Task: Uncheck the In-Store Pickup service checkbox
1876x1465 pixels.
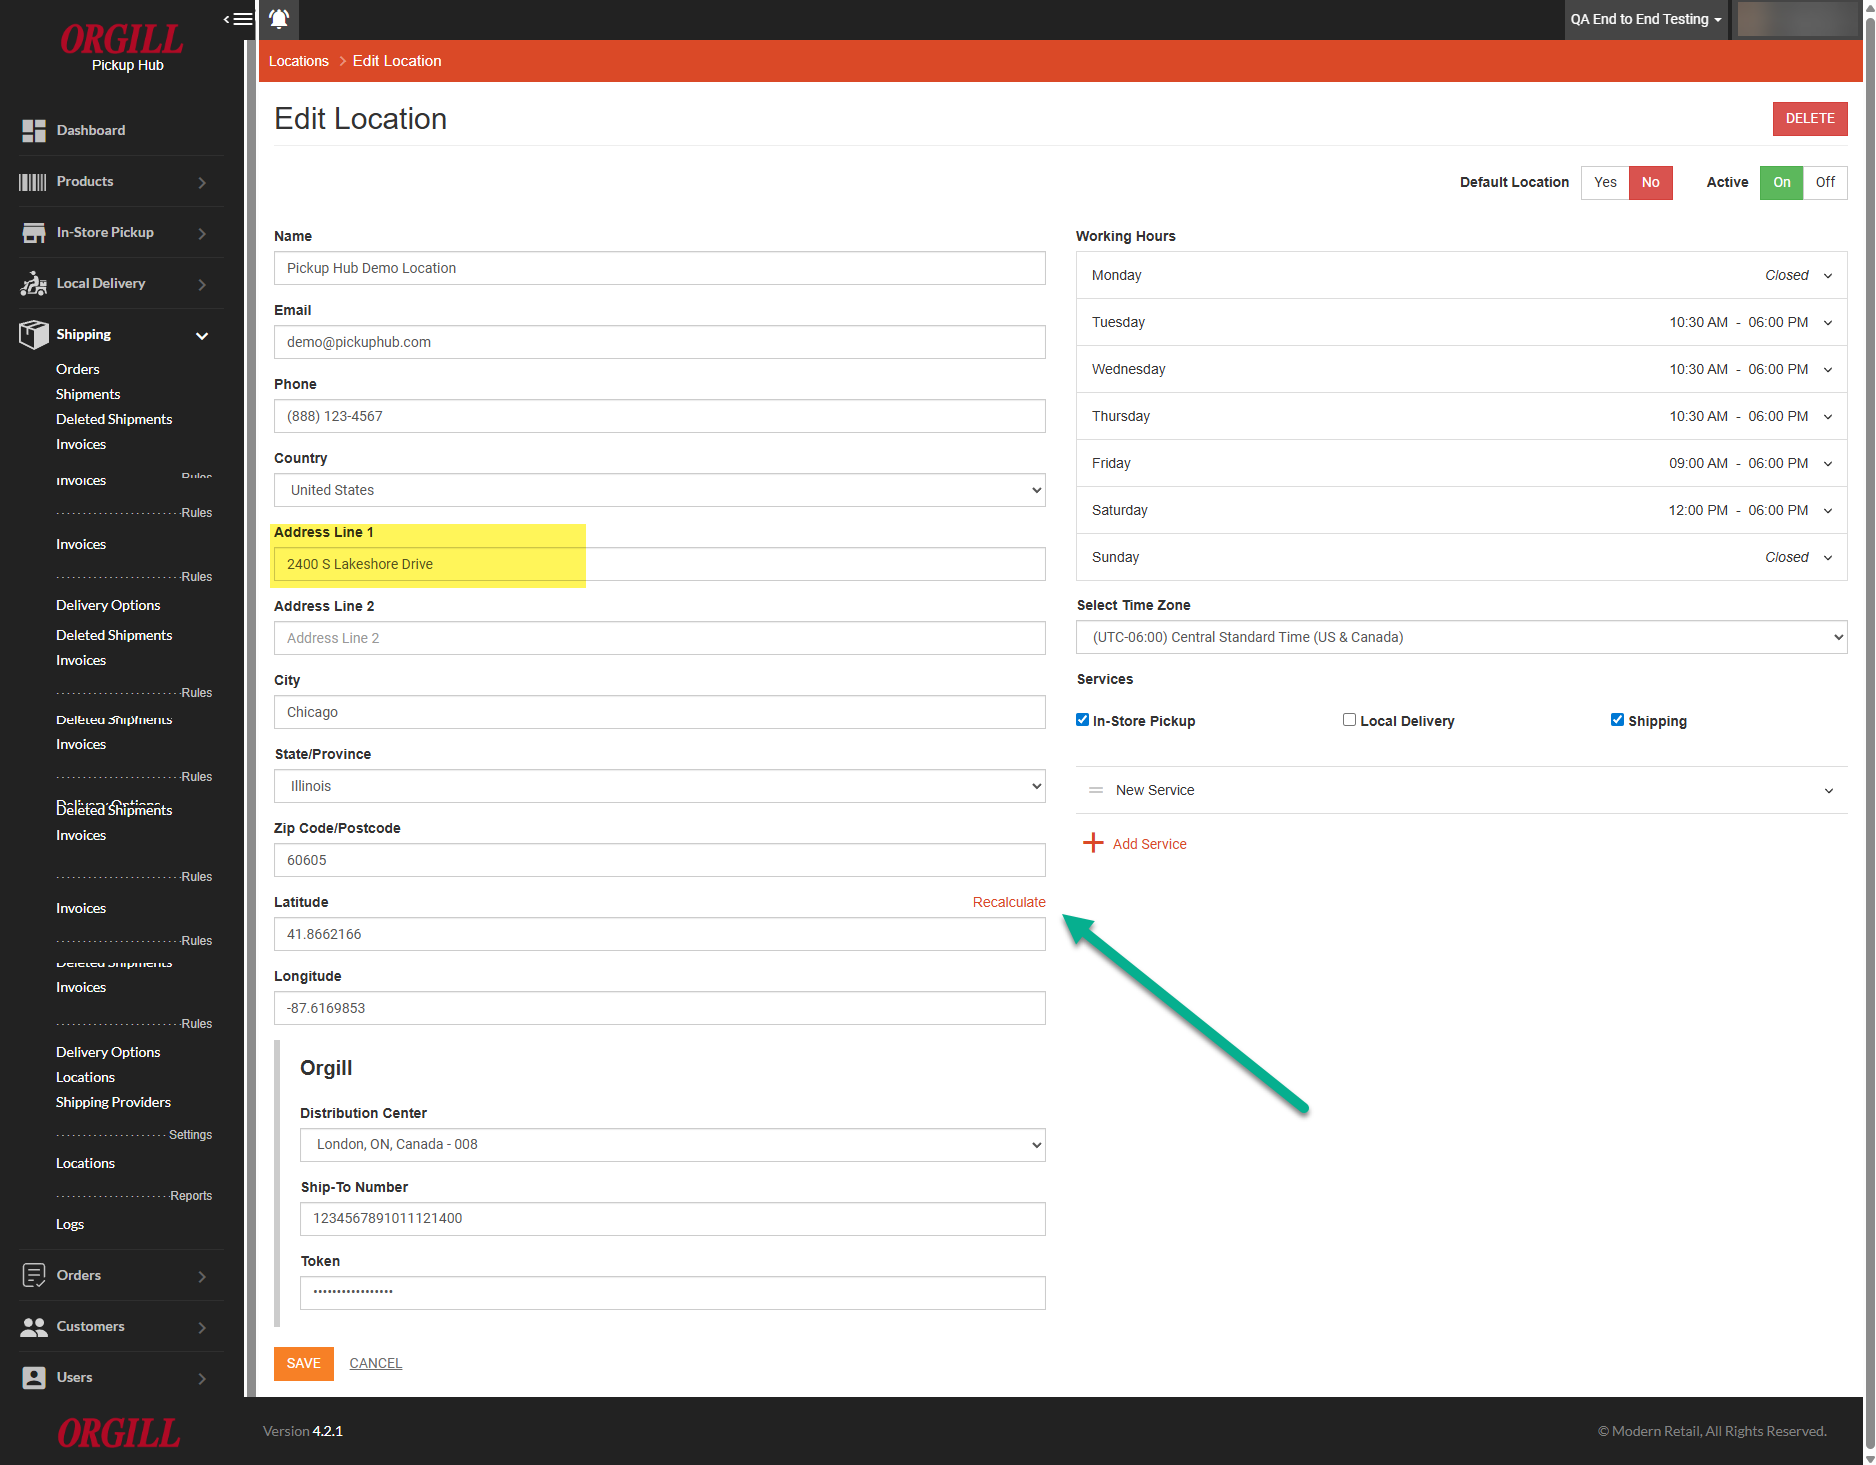Action: [1082, 720]
